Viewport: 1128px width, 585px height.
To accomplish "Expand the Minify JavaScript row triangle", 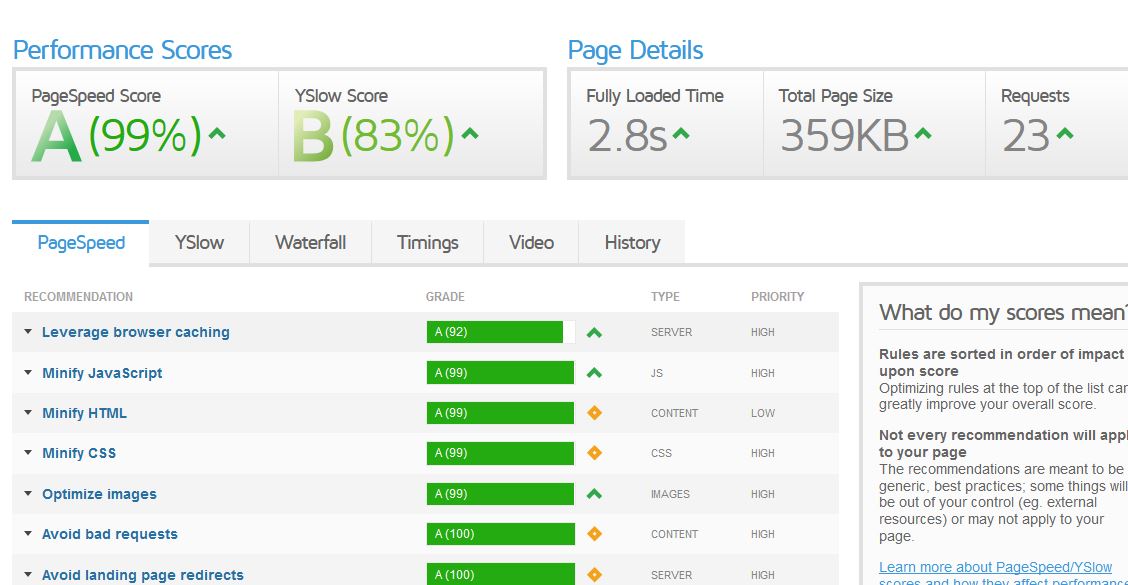I will point(28,373).
